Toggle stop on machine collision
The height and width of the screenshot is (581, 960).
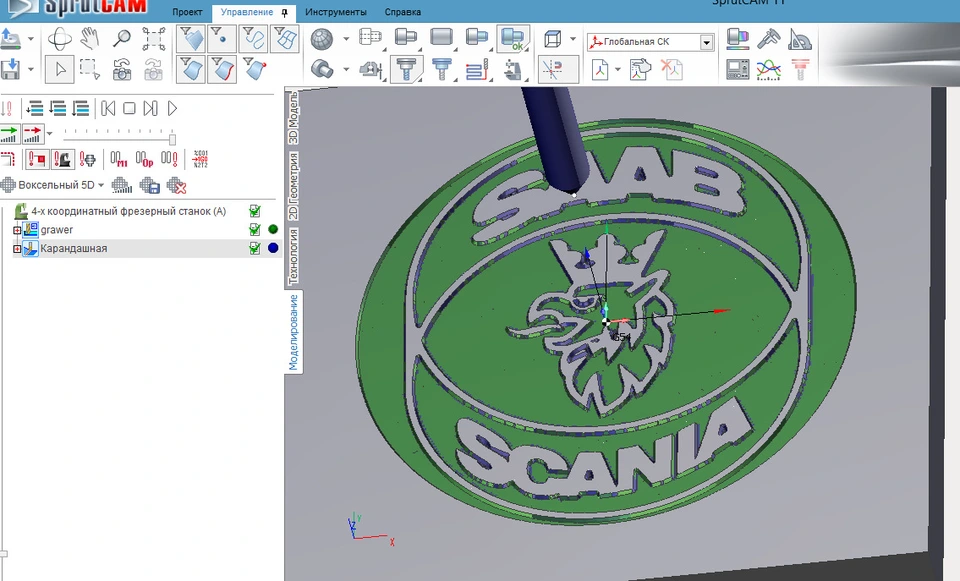(62, 159)
